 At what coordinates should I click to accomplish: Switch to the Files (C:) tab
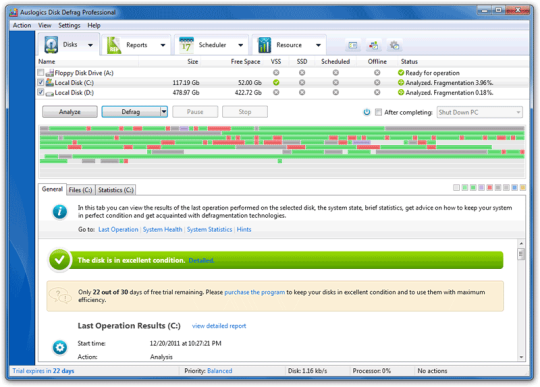(x=80, y=190)
